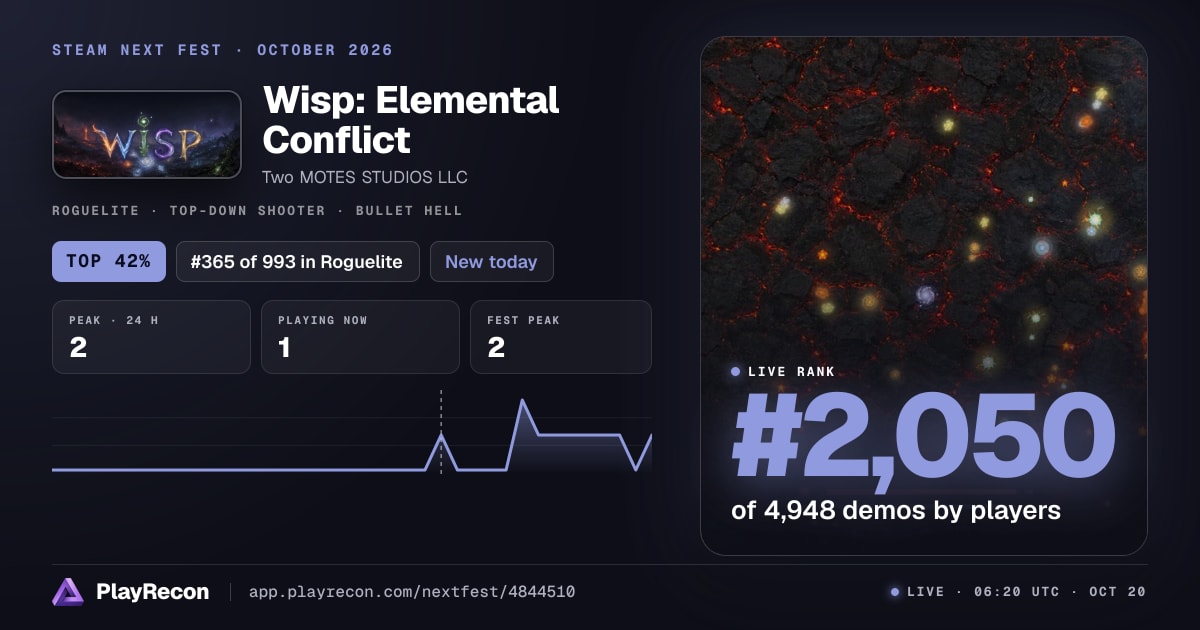Click the LIVE status dot in footer

click(895, 592)
